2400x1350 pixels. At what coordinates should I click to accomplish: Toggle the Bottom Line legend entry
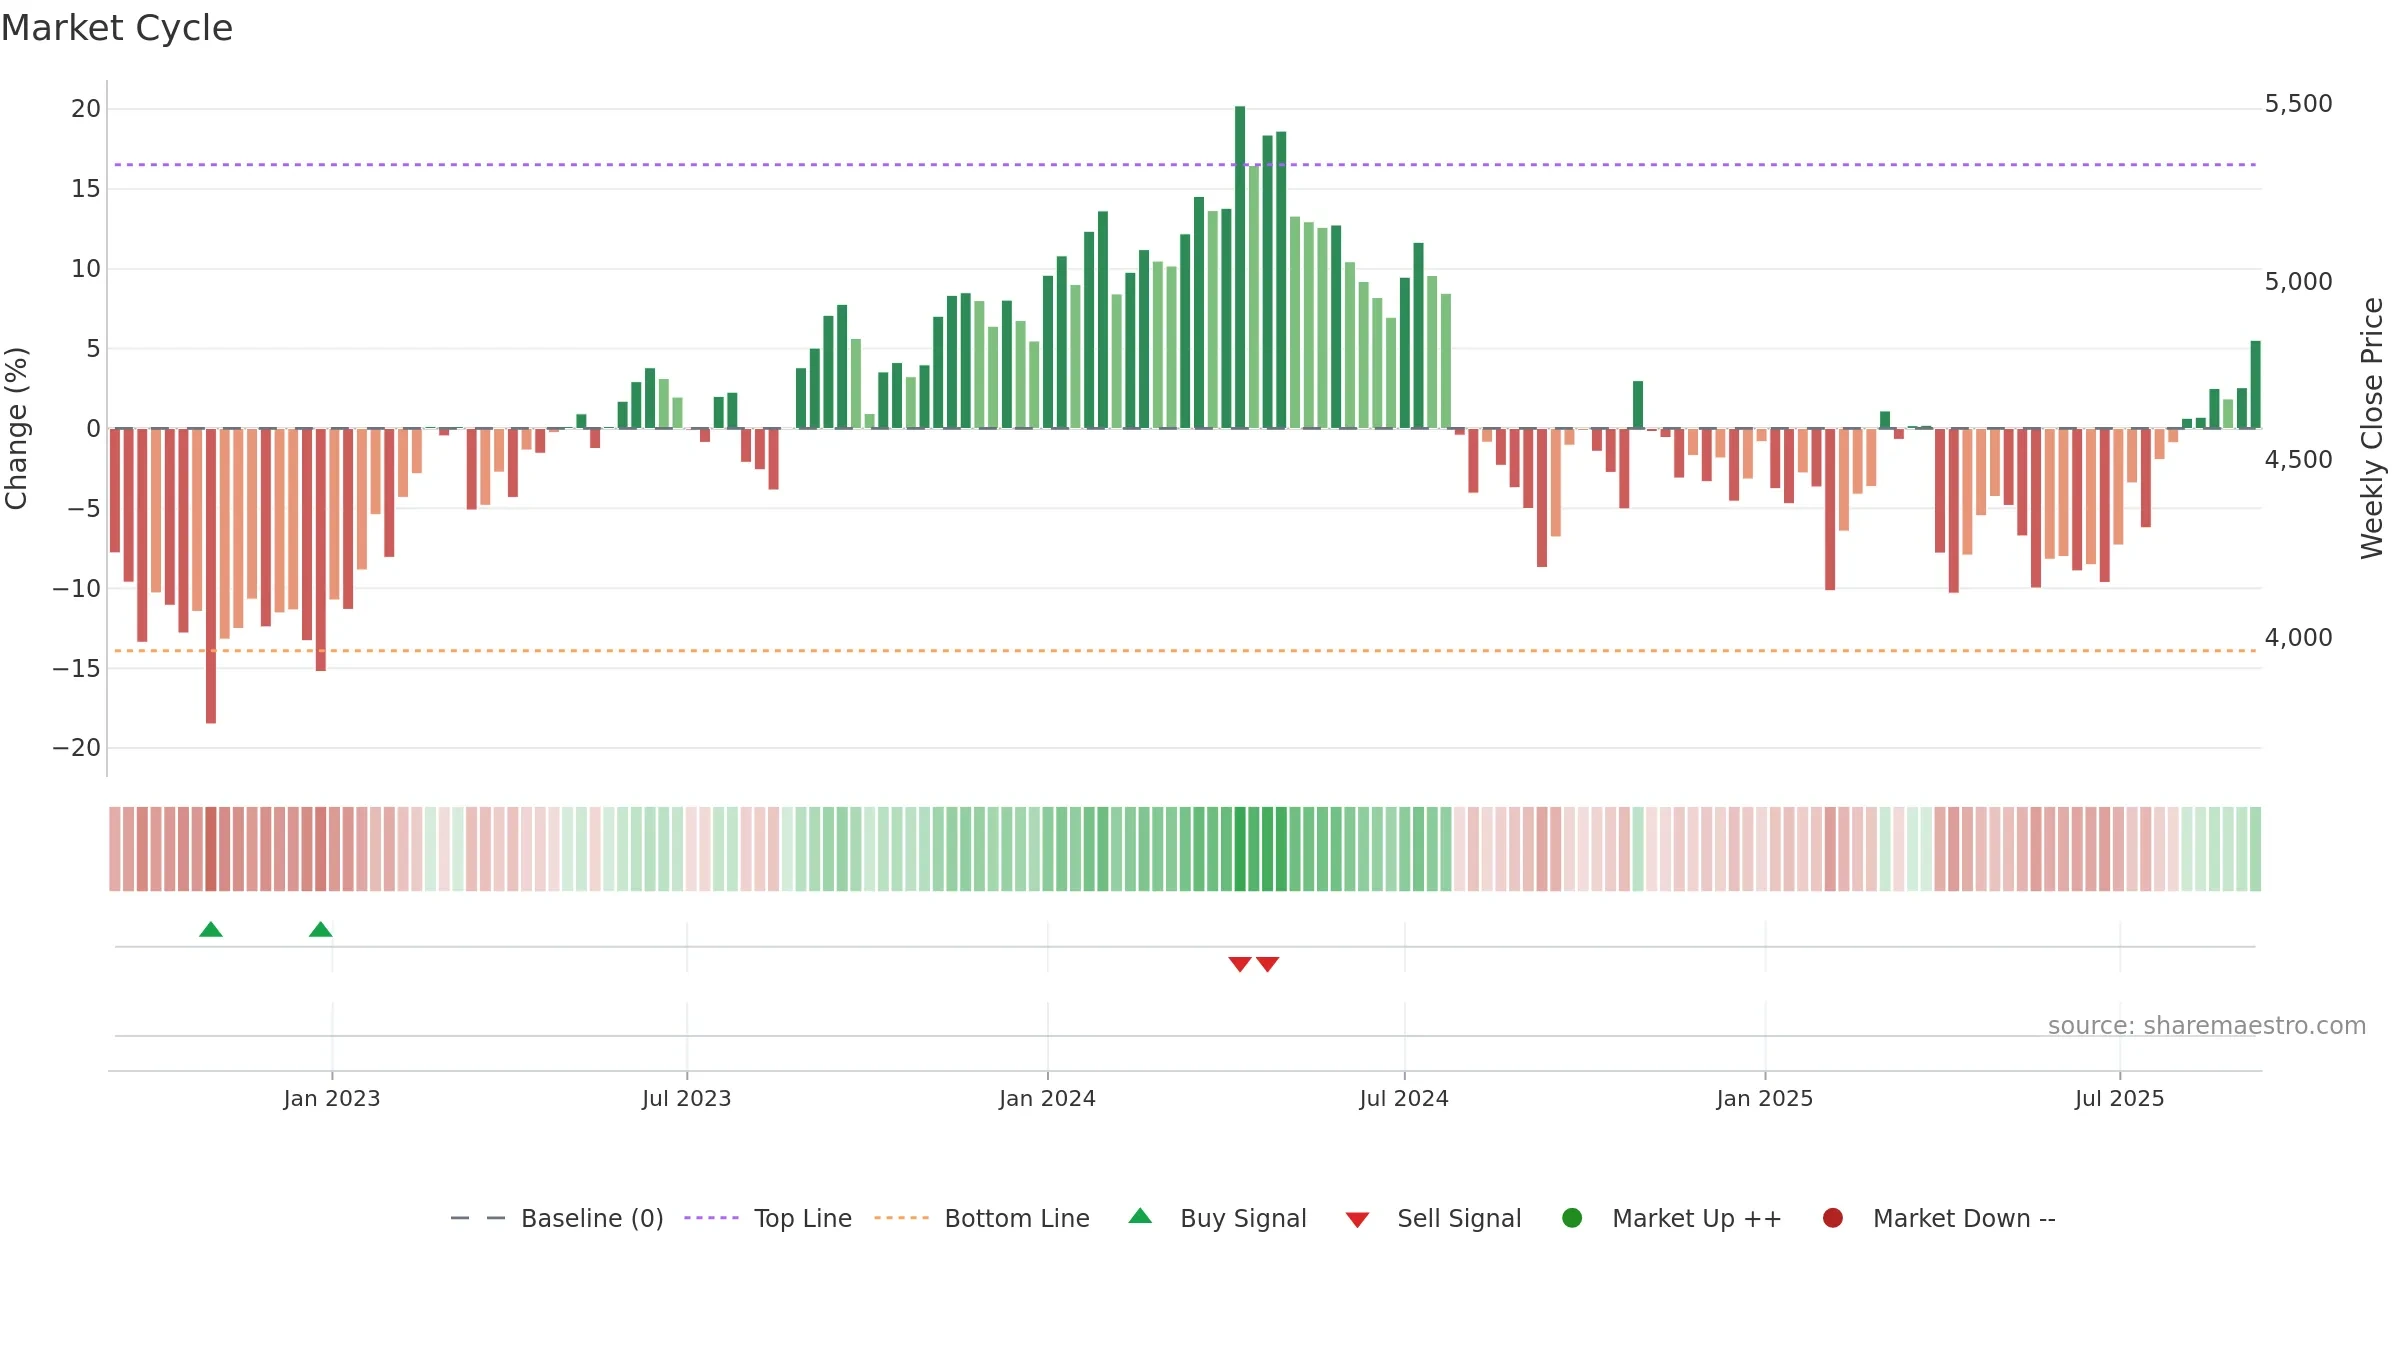[982, 1218]
